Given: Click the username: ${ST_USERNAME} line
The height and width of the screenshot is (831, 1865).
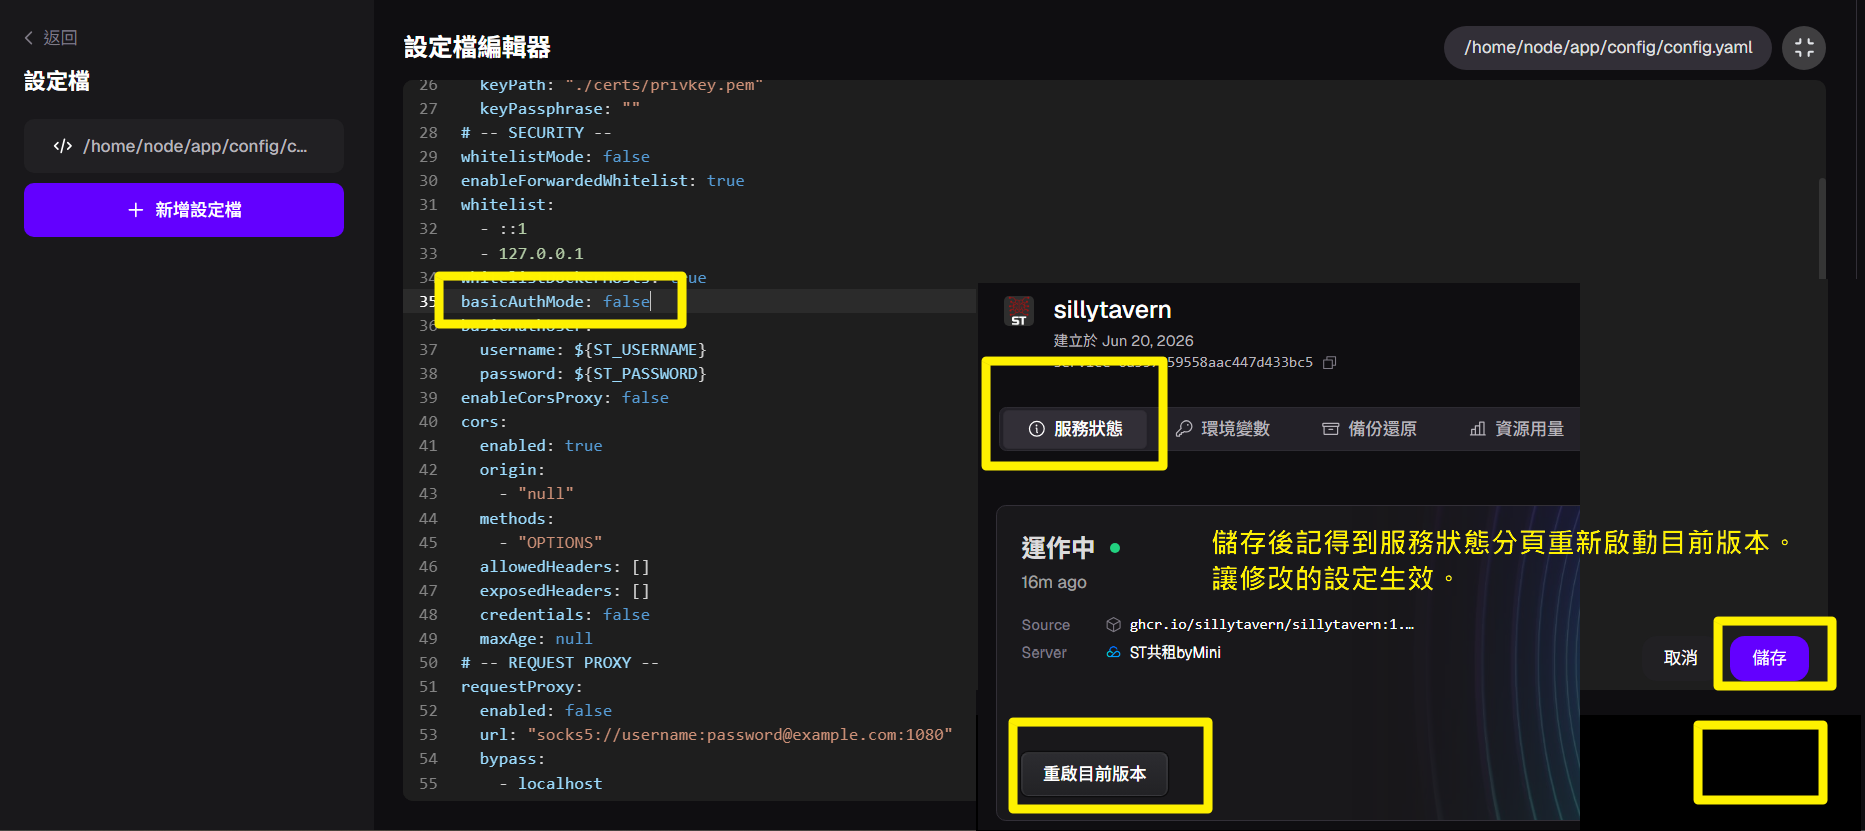Looking at the screenshot, I should click(592, 350).
